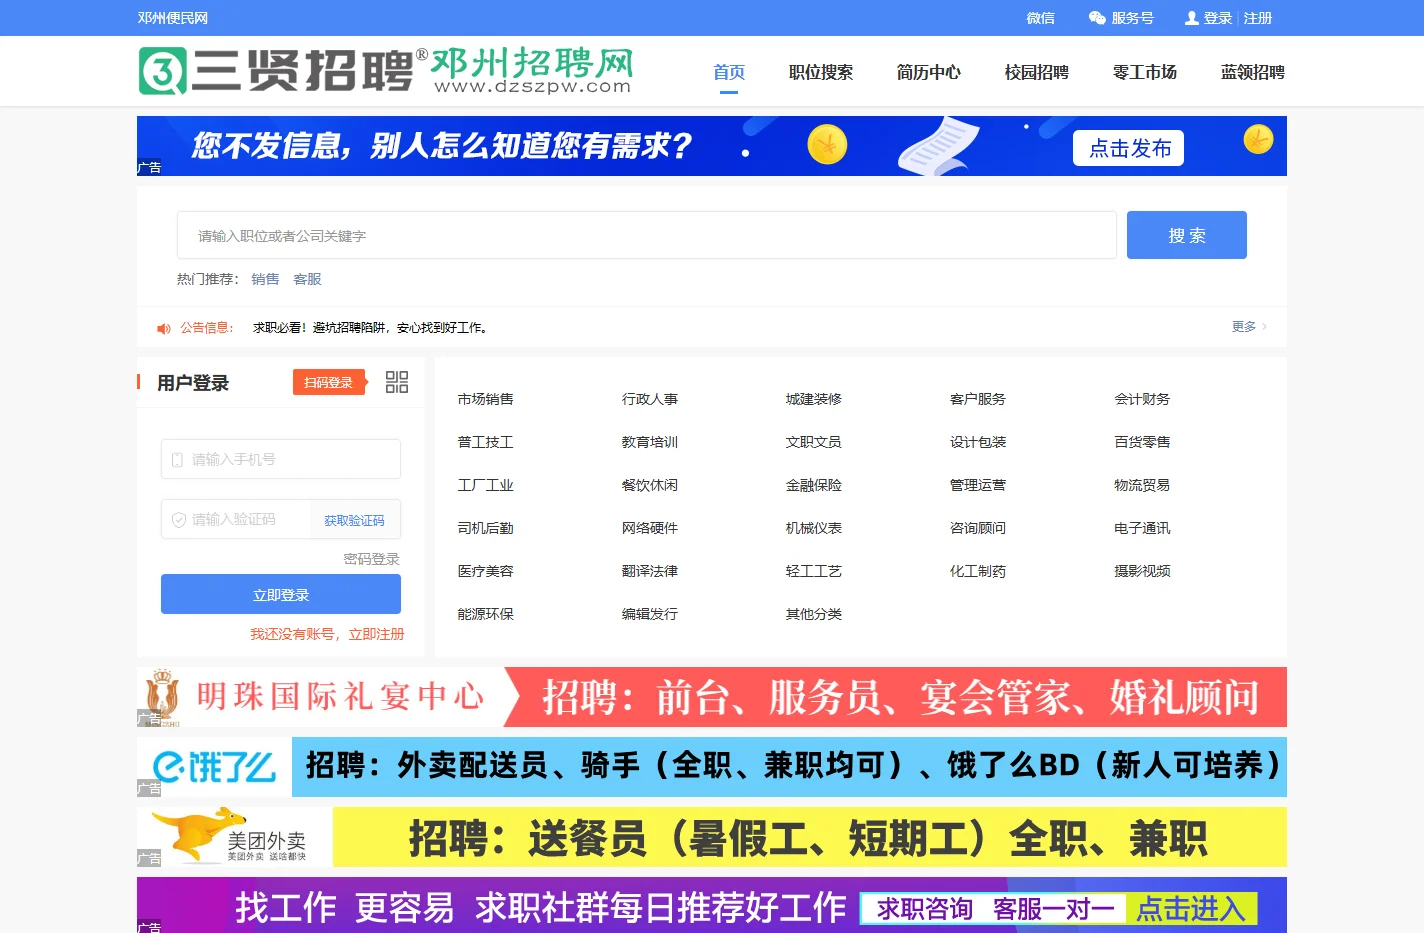This screenshot has width=1424, height=933.
Task: Open 简历中心 navigation tab
Action: tap(929, 72)
